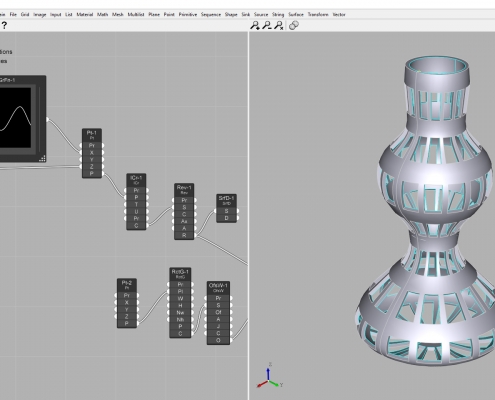Screen dimensions: 495x400
Task: Click the curve graph display in GrfIn-1 node
Action: (15, 118)
